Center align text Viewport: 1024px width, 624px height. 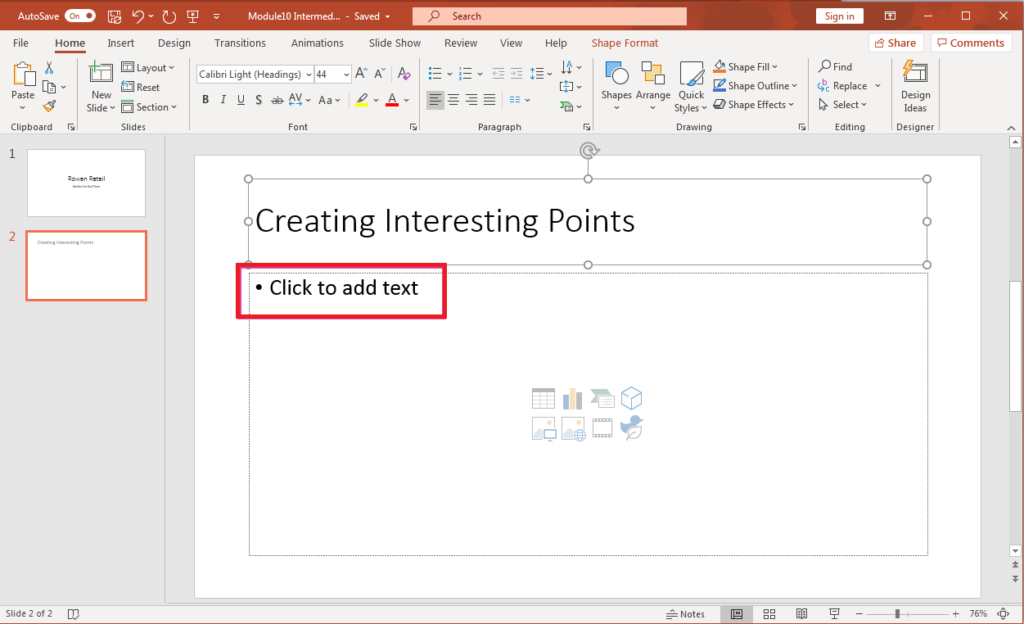453,100
